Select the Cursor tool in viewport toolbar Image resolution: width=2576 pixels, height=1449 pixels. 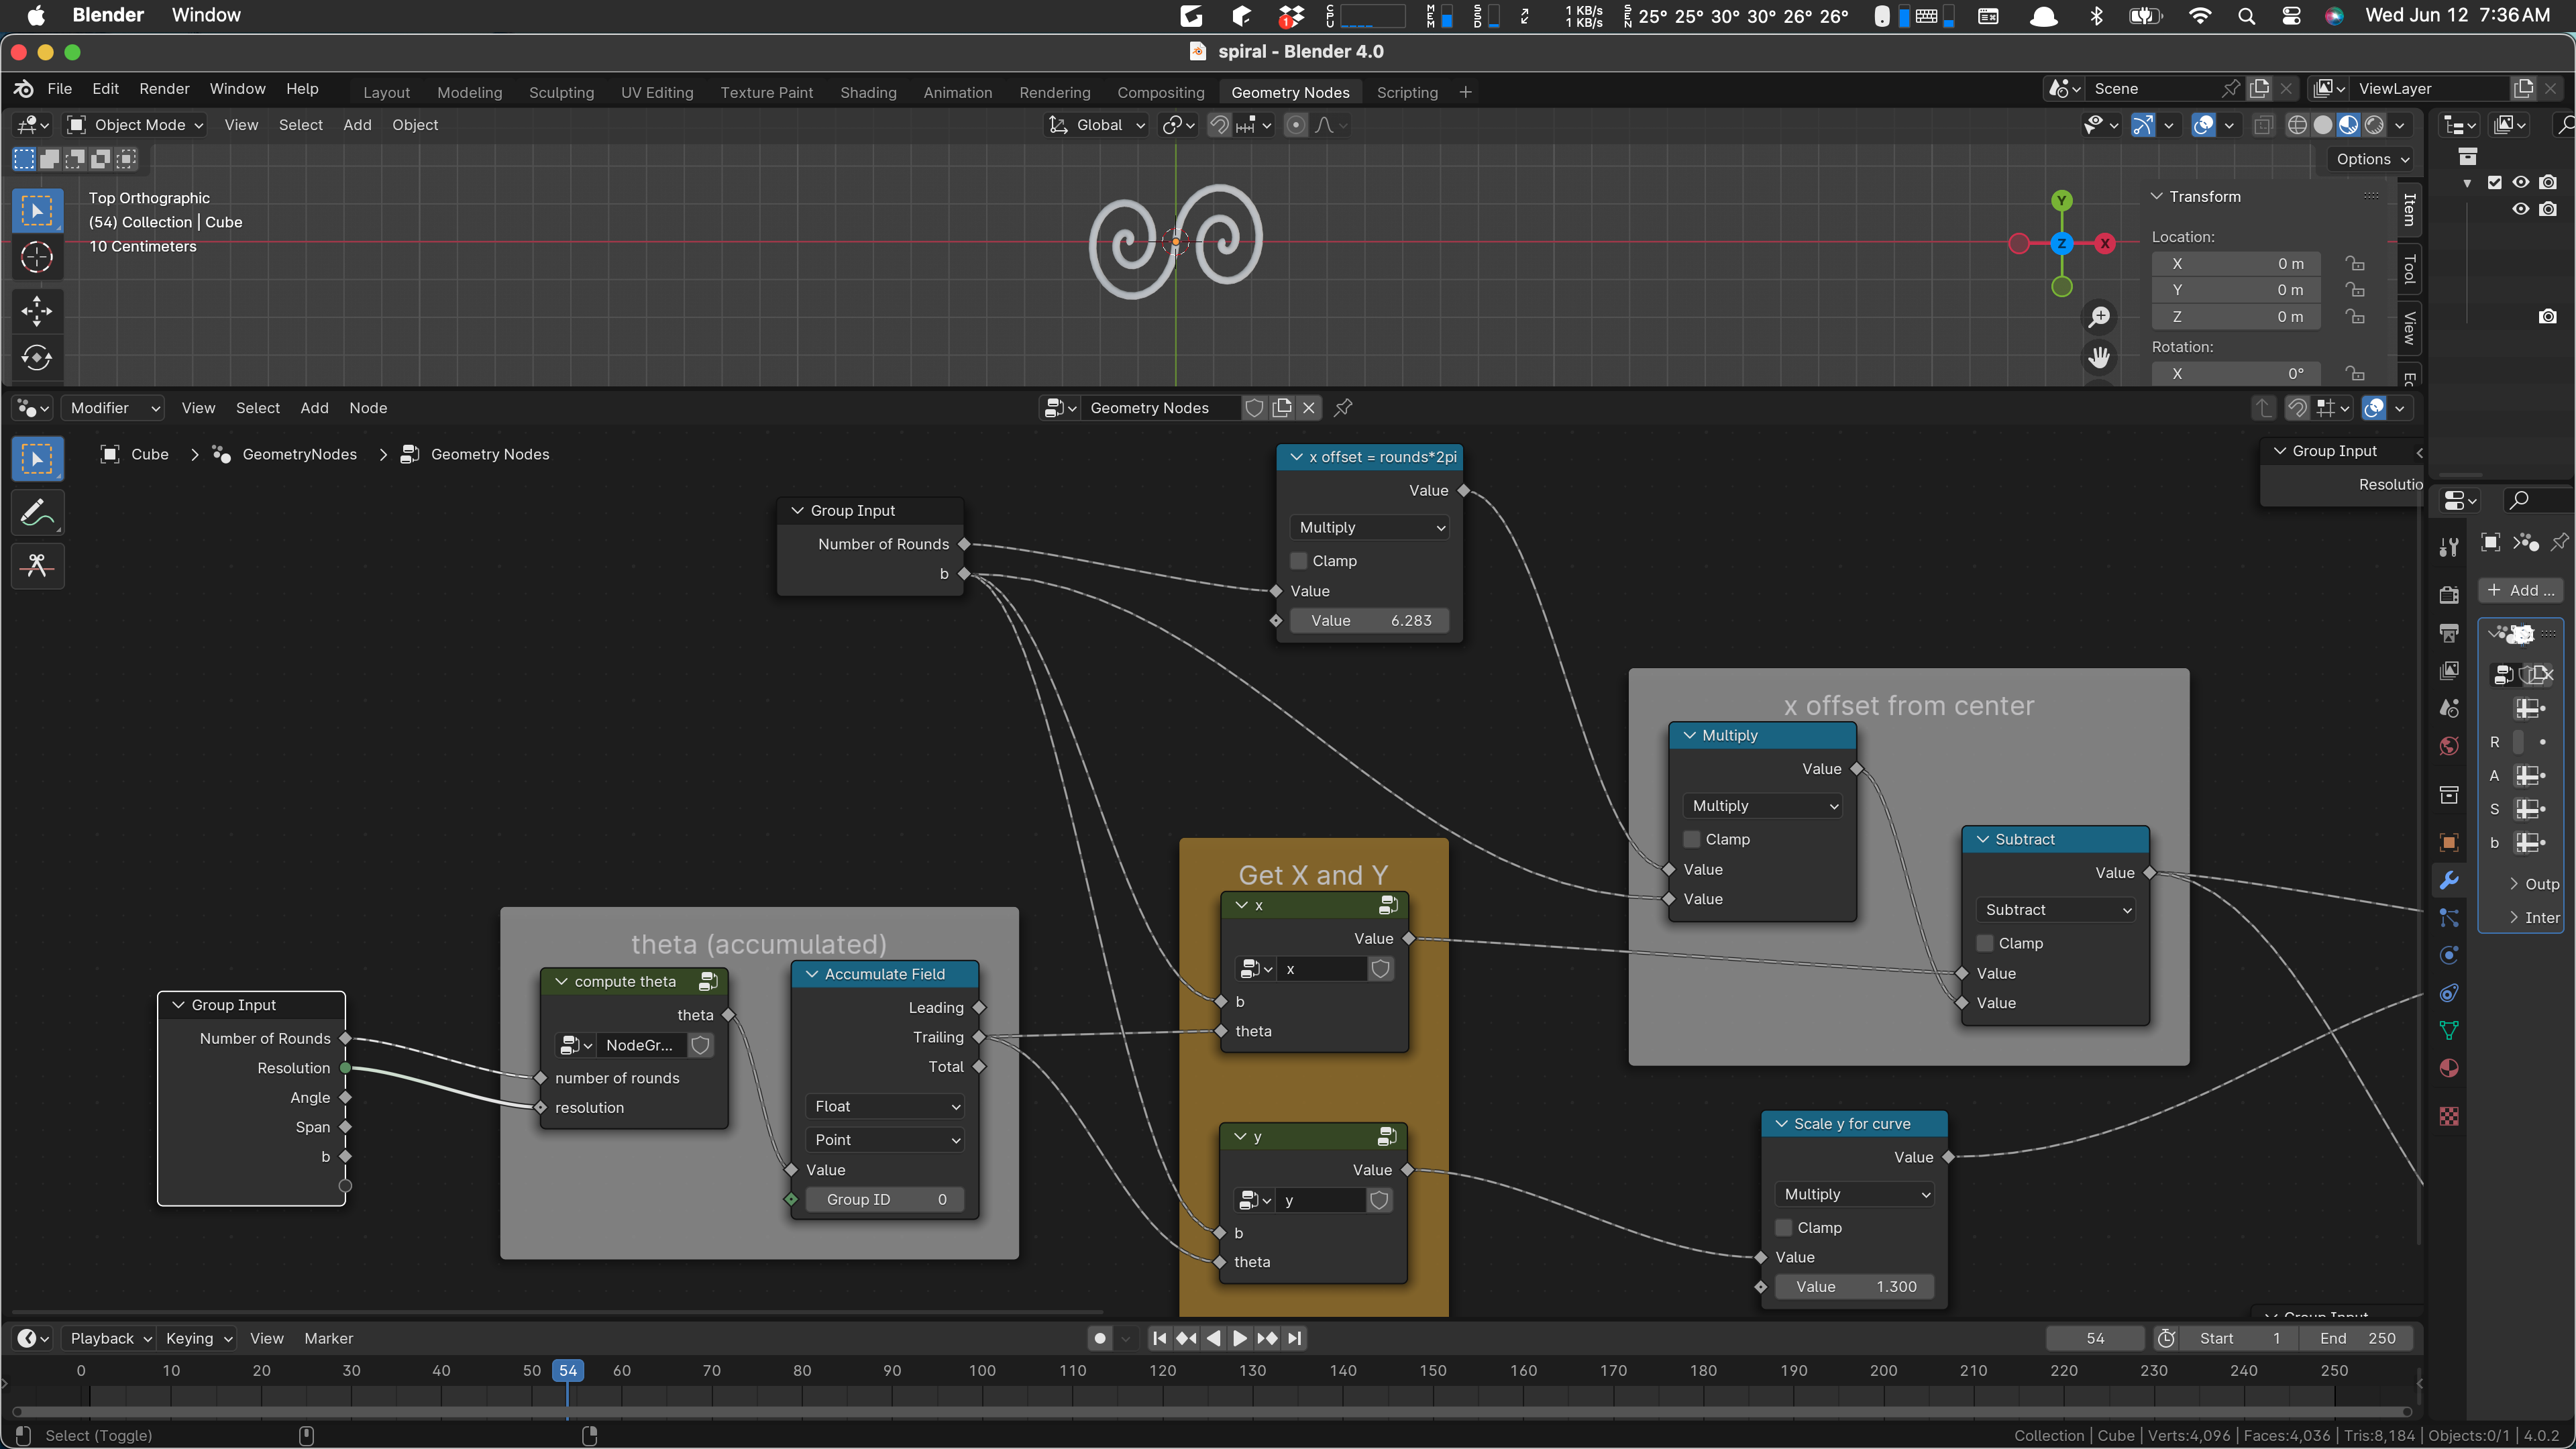pos(37,258)
